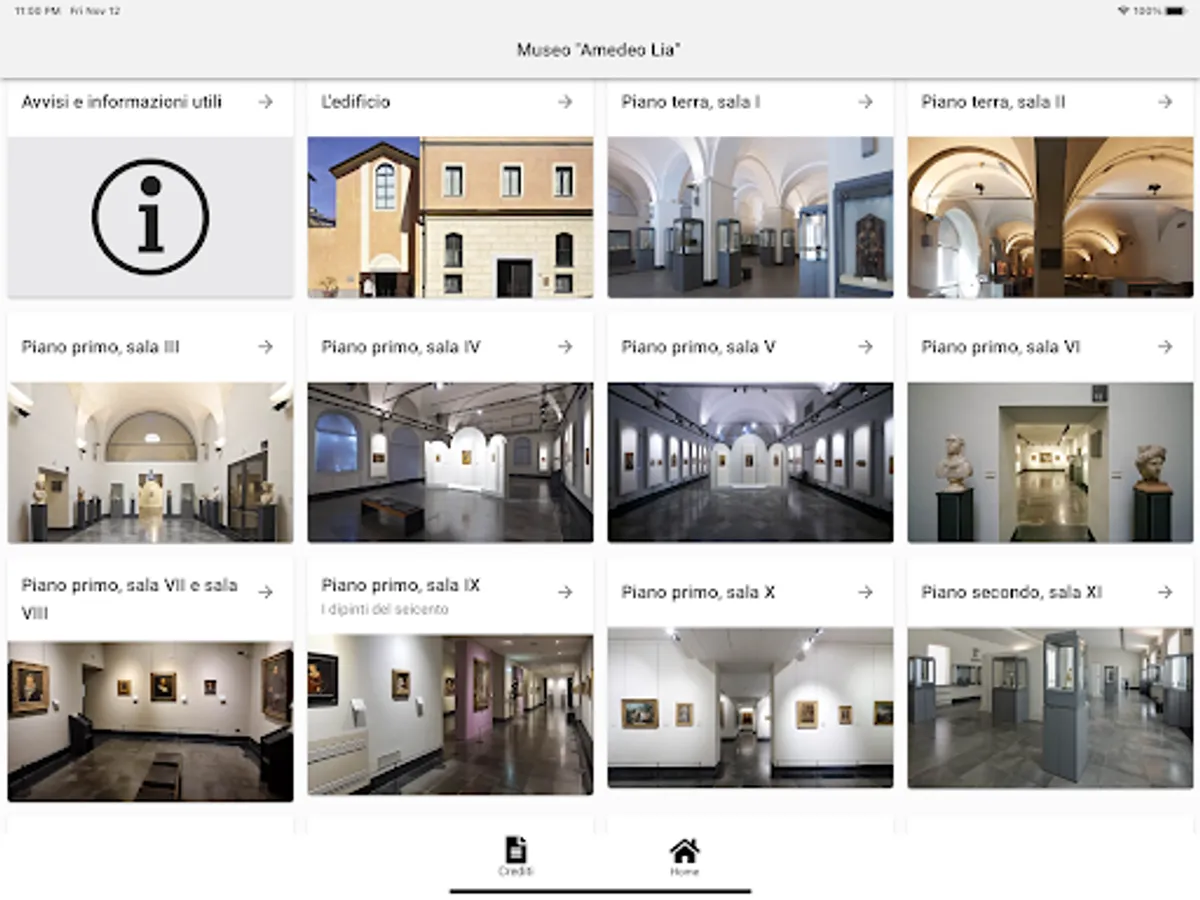Screen dimensions: 1200x900
Task: Select the 'Piano primo, sala X' title
Action: [x=698, y=592]
